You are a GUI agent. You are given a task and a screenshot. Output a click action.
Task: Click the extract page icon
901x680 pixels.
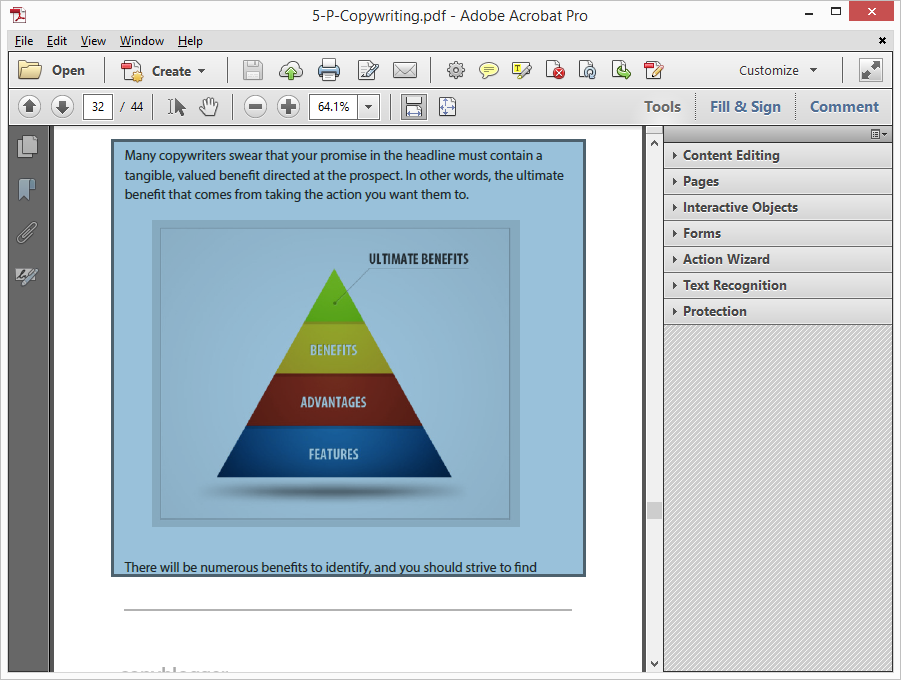point(621,71)
